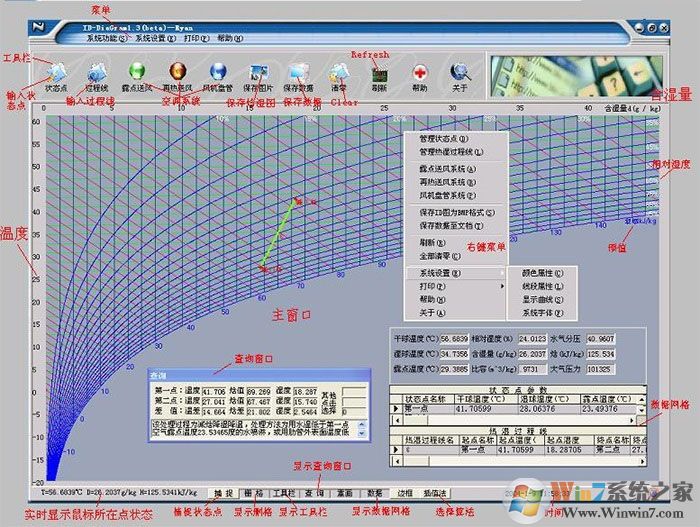Open the 系统设置 dropdown in menu bar
The height and width of the screenshot is (527, 700).
point(155,37)
